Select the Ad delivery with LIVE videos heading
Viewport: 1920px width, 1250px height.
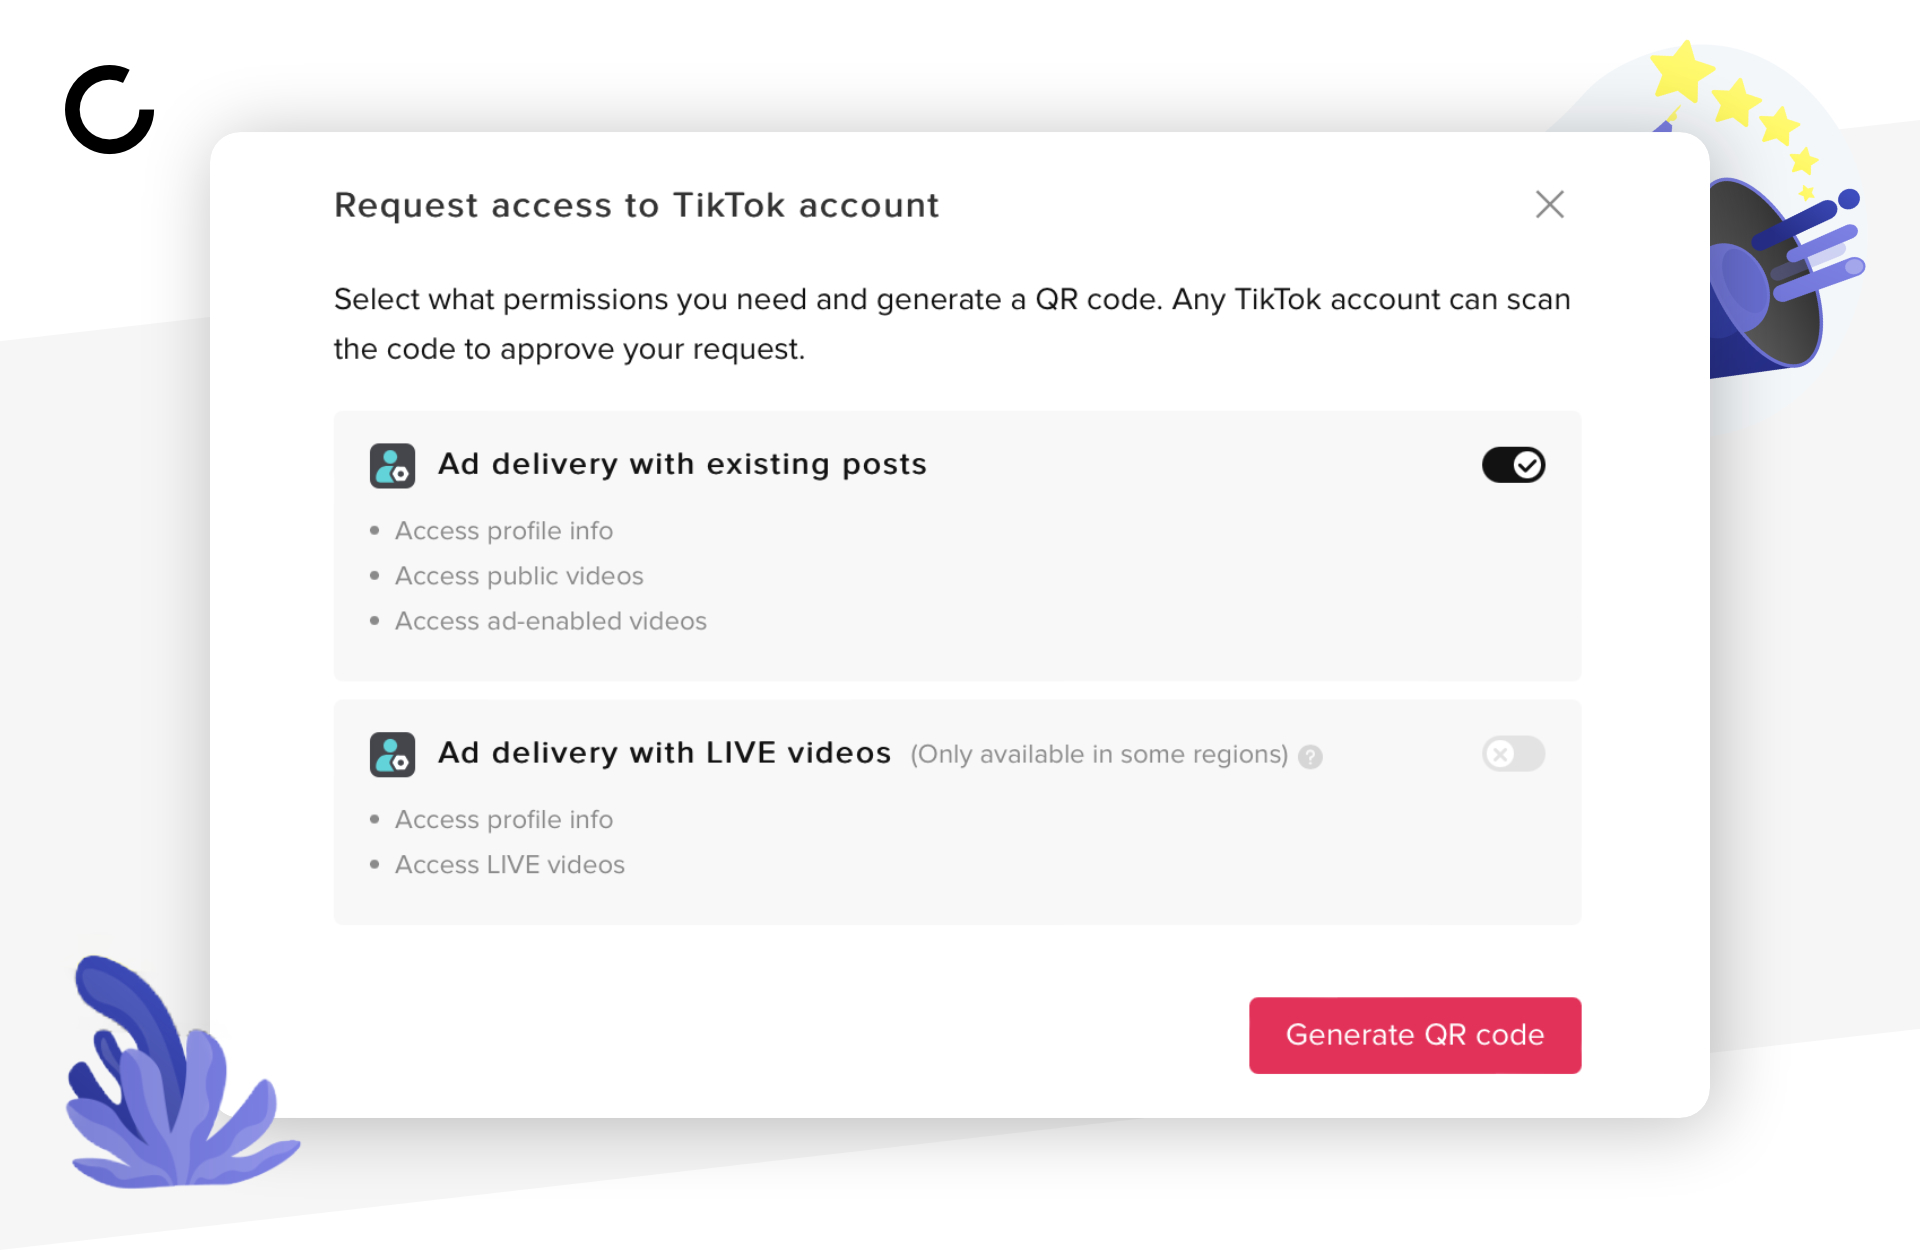point(664,753)
